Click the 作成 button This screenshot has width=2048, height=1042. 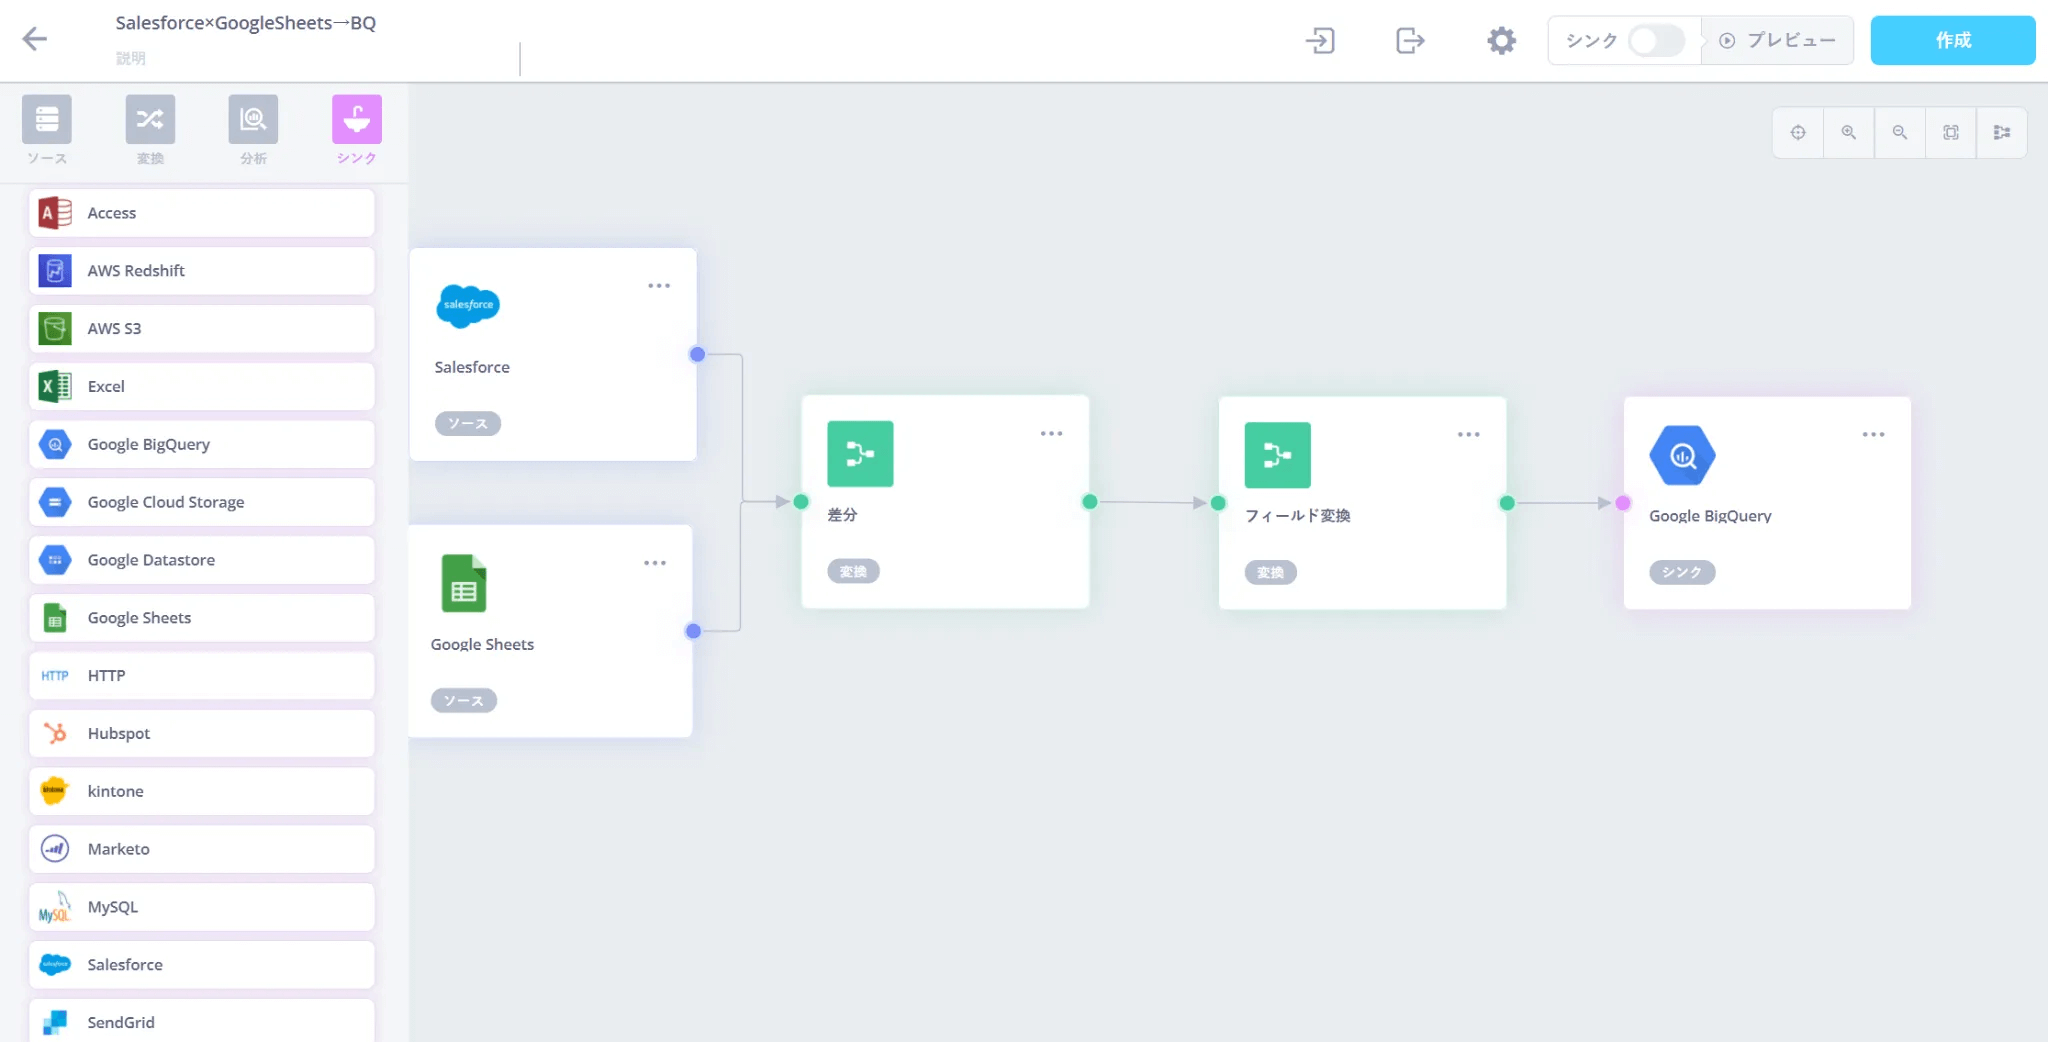pos(1952,41)
